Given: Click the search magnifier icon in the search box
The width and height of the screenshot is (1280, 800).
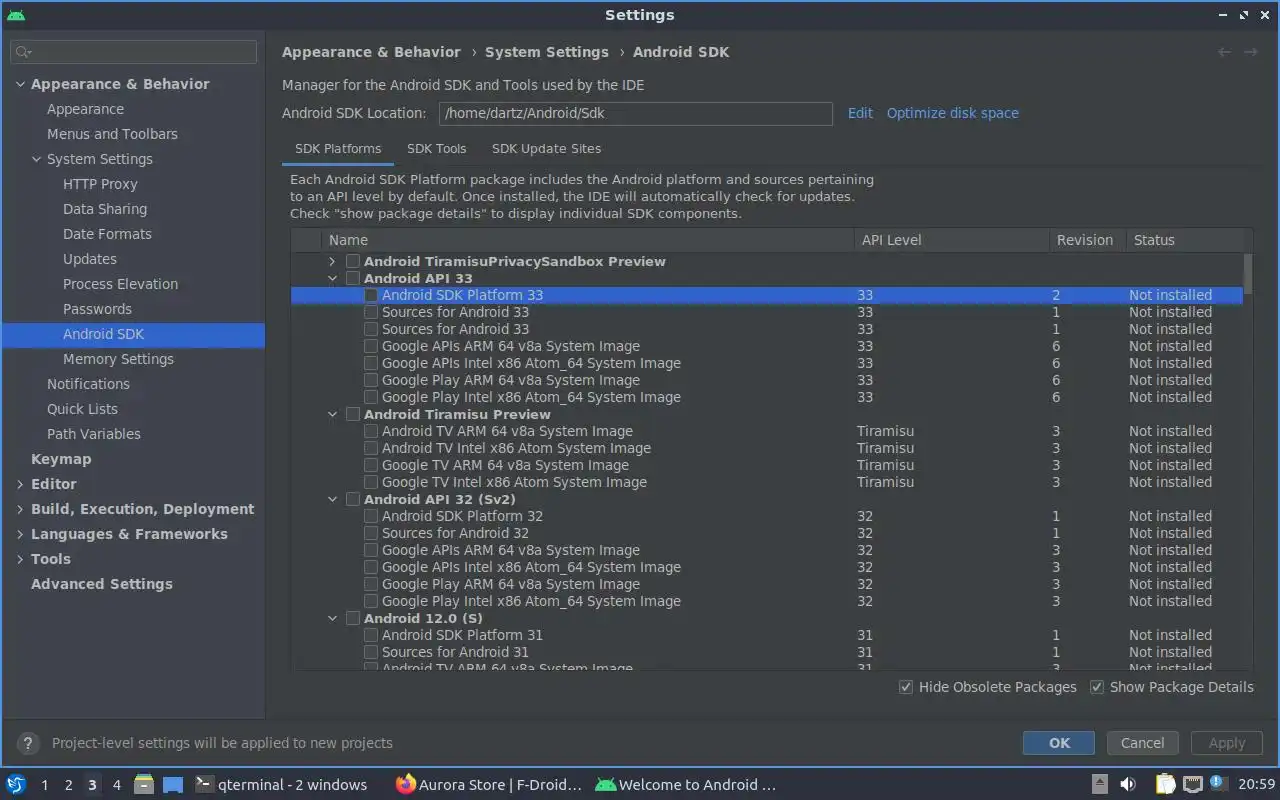Looking at the screenshot, I should tap(24, 52).
